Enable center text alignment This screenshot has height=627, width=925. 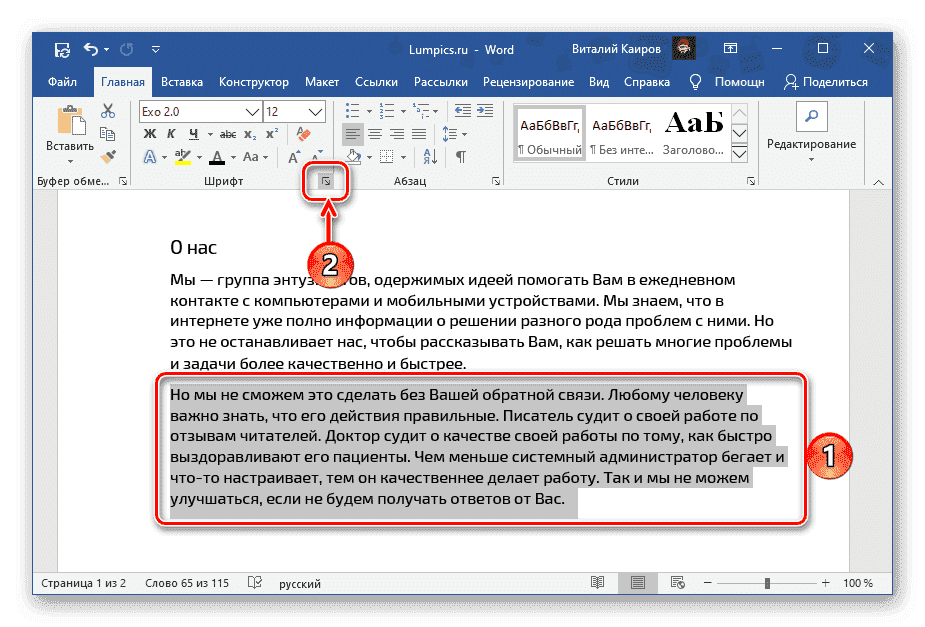376,133
